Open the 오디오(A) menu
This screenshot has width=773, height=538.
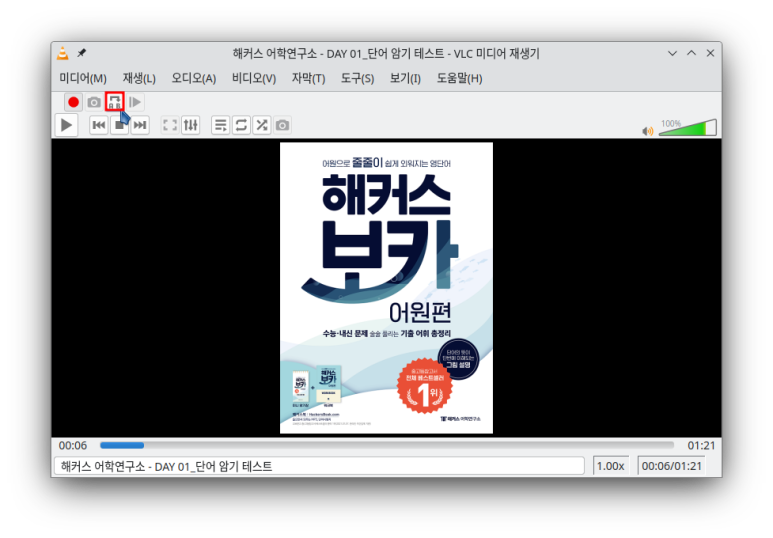click(194, 78)
